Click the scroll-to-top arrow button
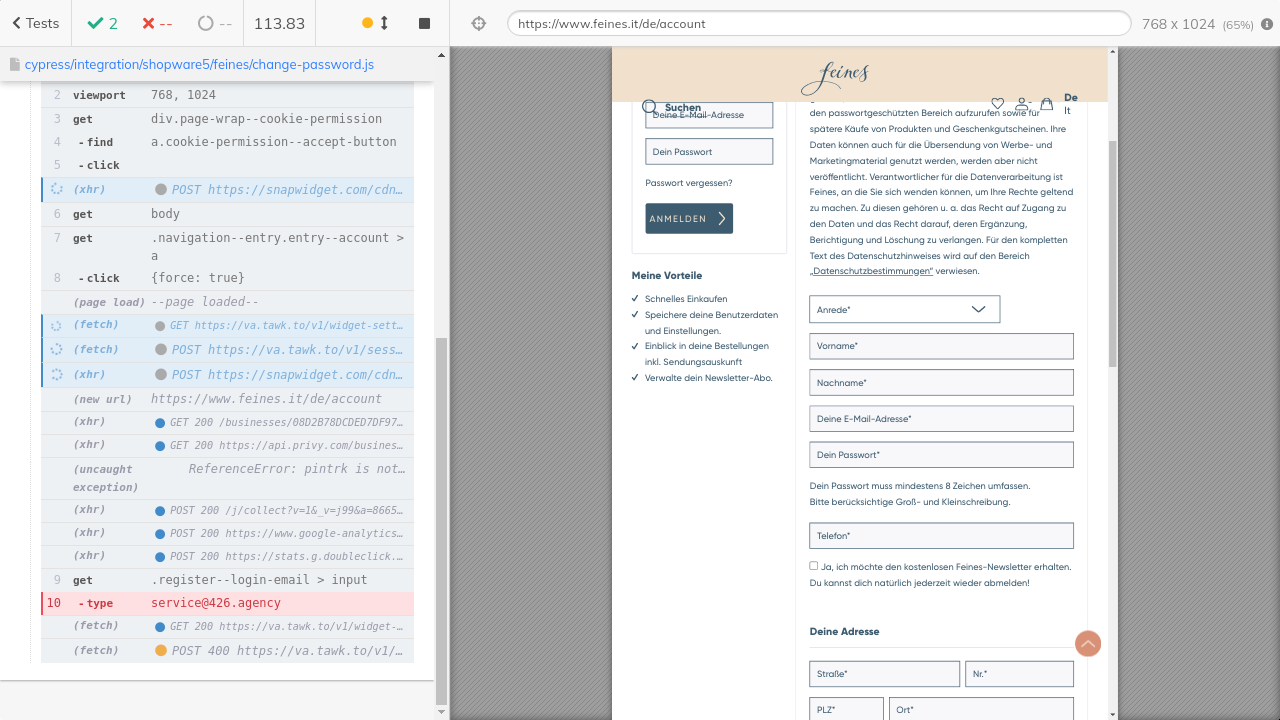This screenshot has width=1280, height=720. [x=1088, y=644]
